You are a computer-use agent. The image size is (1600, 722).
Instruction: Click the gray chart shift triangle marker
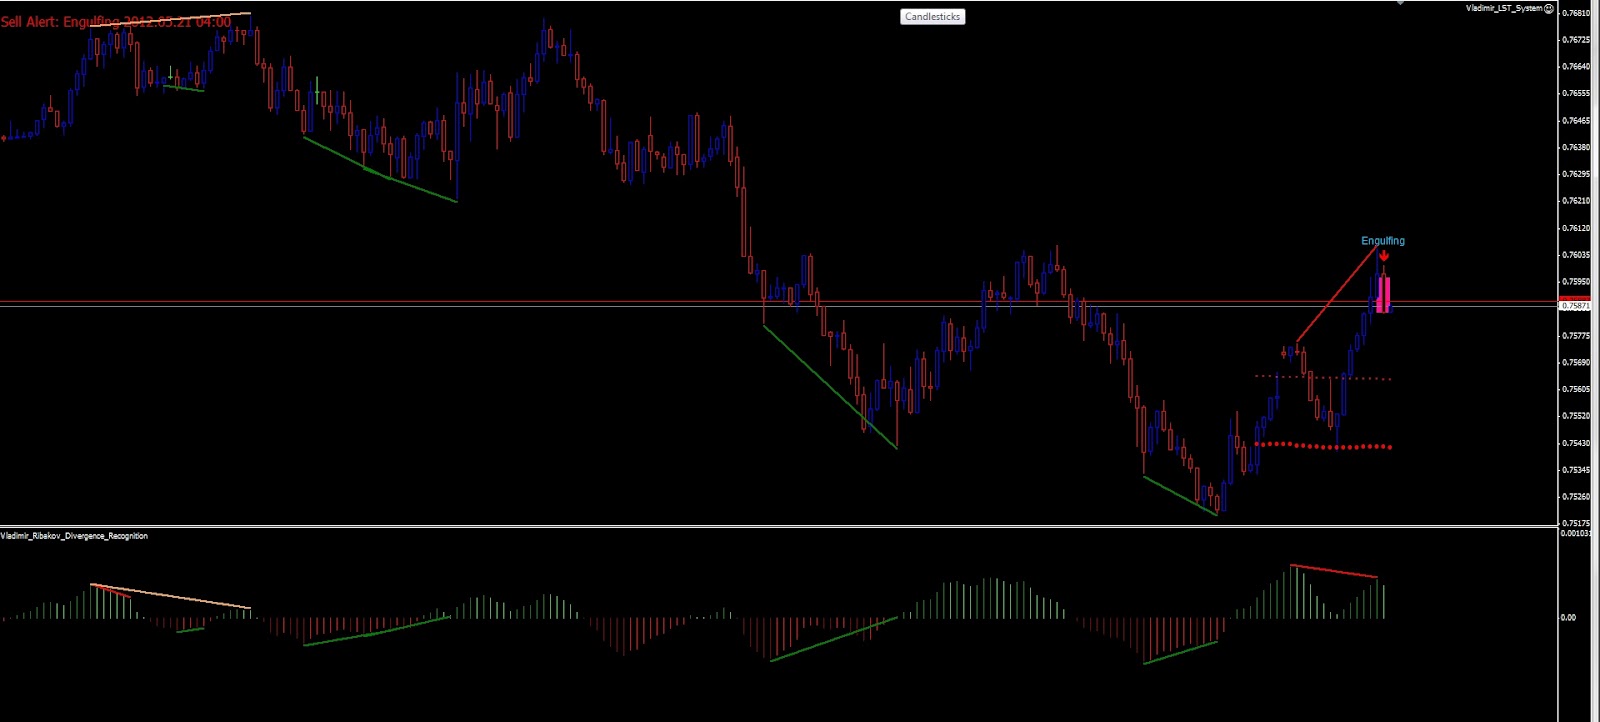(1400, 3)
